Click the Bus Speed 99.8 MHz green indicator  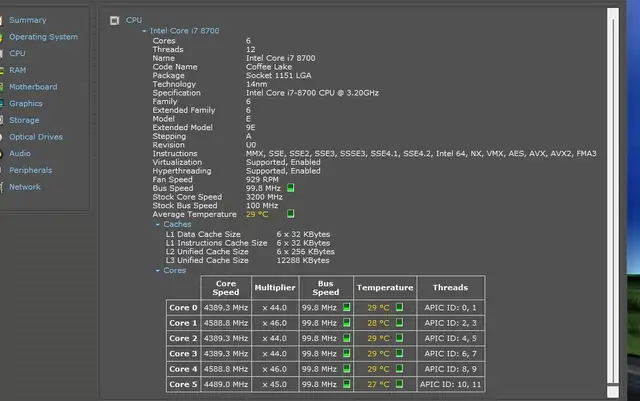tap(291, 188)
